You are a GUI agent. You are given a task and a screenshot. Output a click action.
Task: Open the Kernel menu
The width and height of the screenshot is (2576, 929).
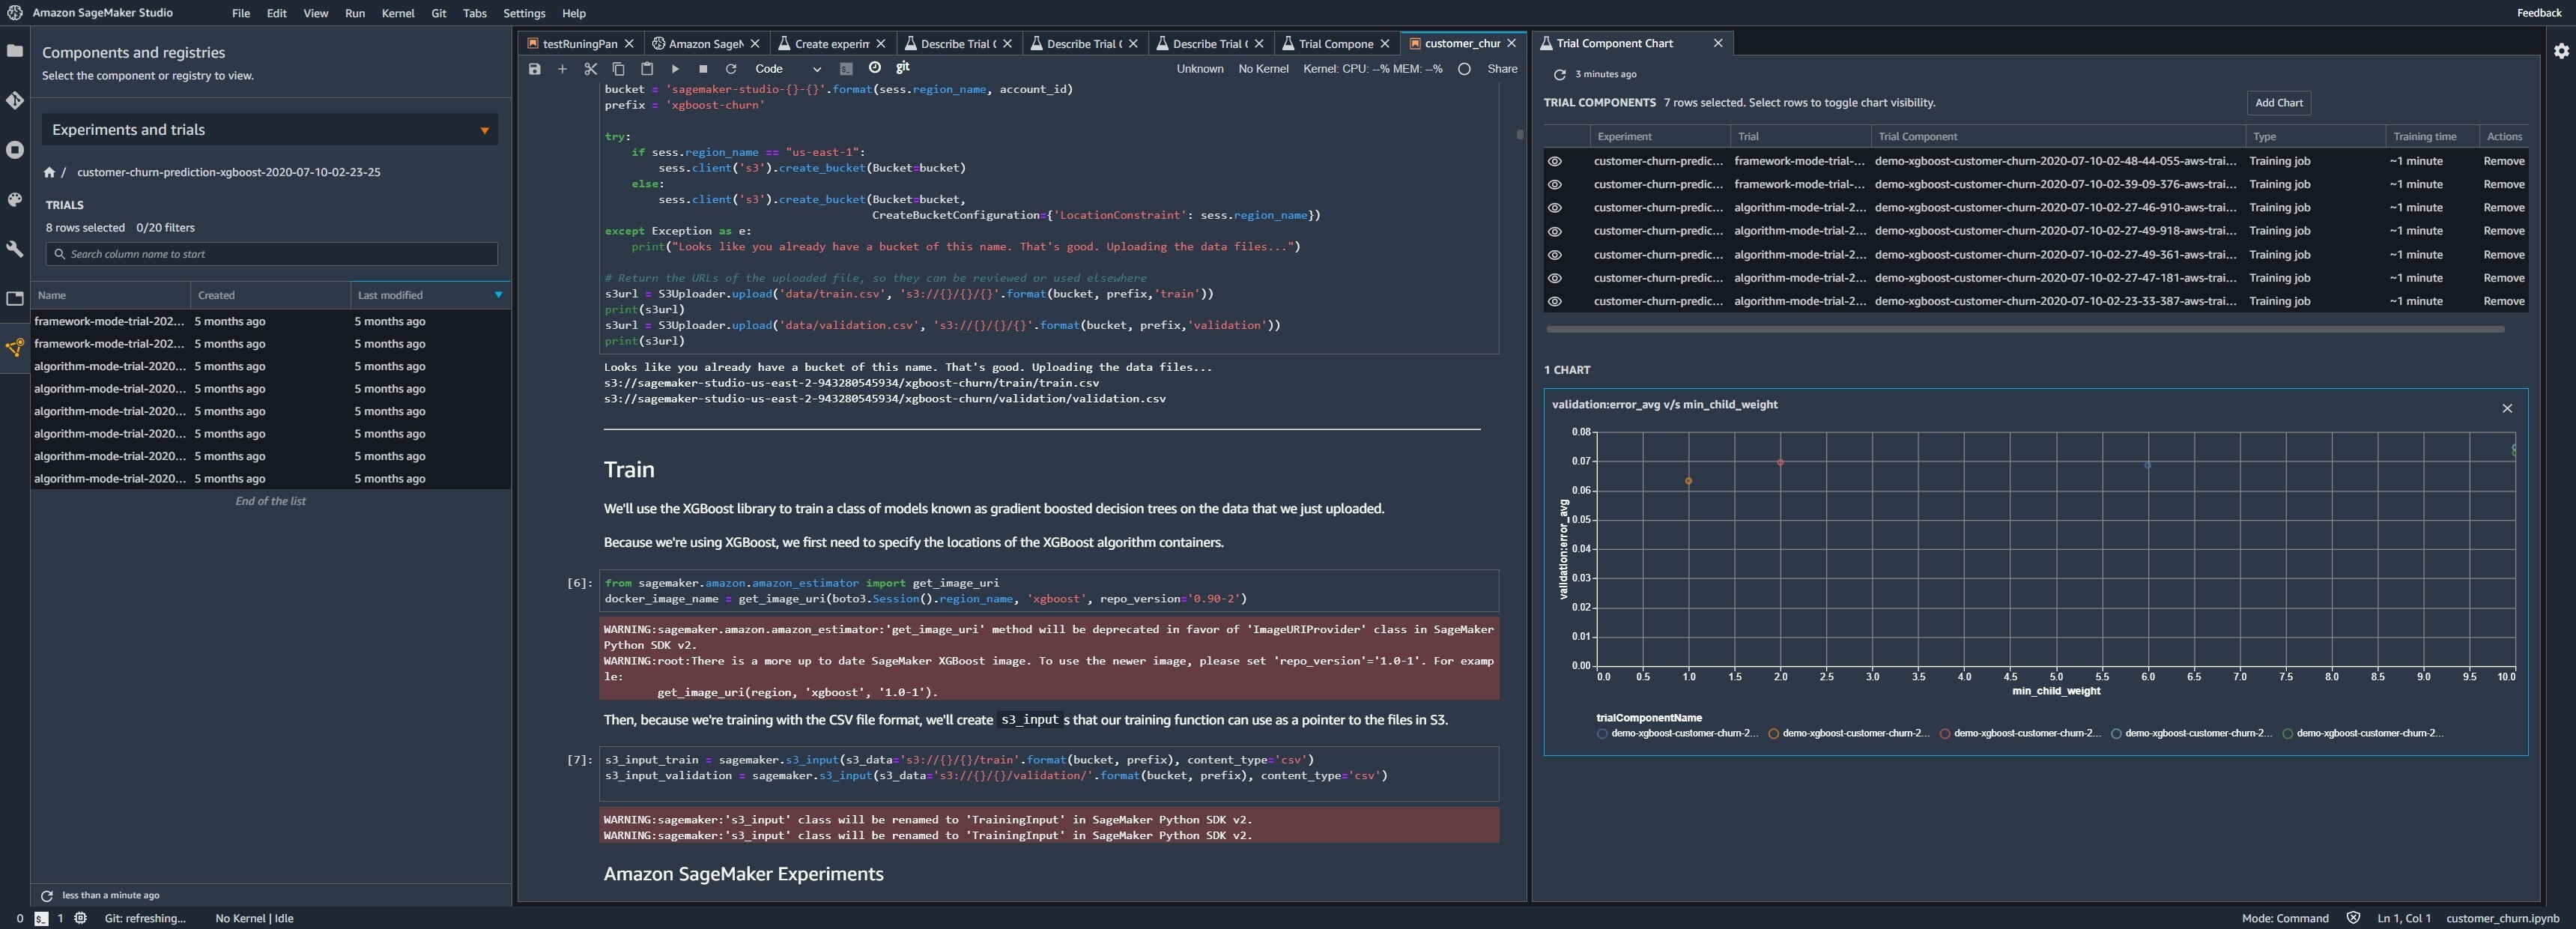(x=398, y=13)
